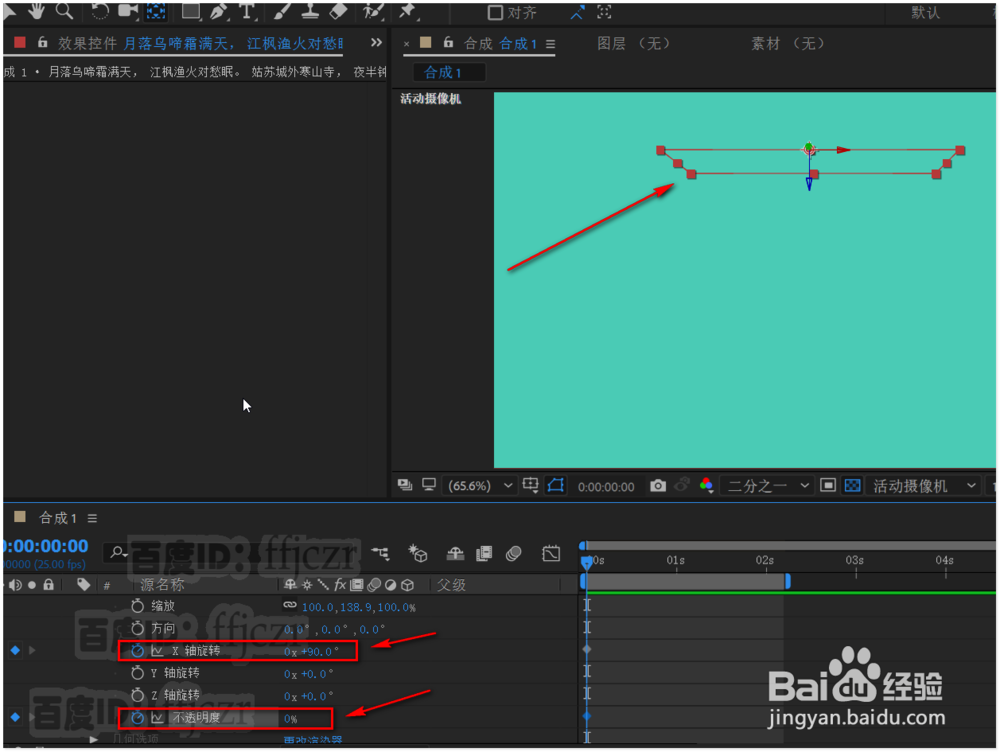Click the audio speaker column header icon
The width and height of the screenshot is (1000, 752).
coord(15,585)
